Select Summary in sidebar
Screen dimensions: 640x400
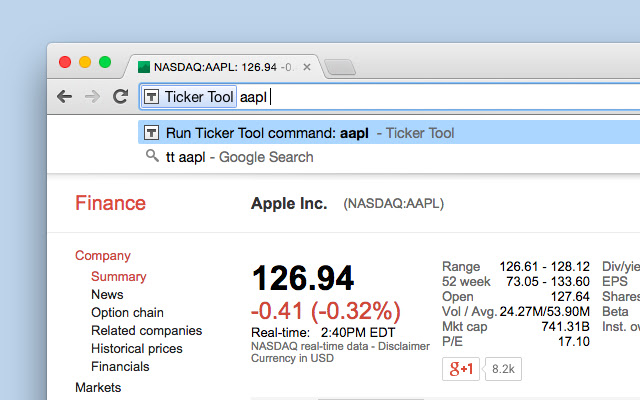click(x=119, y=276)
